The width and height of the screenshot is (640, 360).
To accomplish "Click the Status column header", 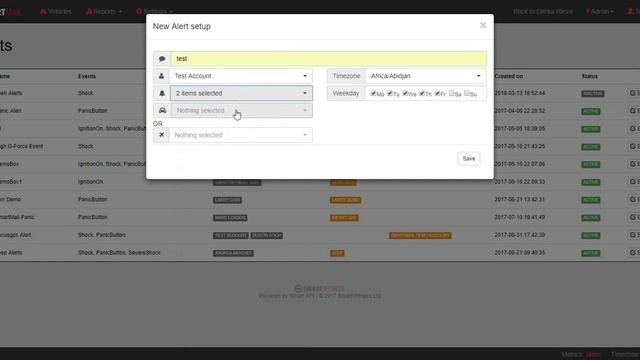I will tap(590, 76).
